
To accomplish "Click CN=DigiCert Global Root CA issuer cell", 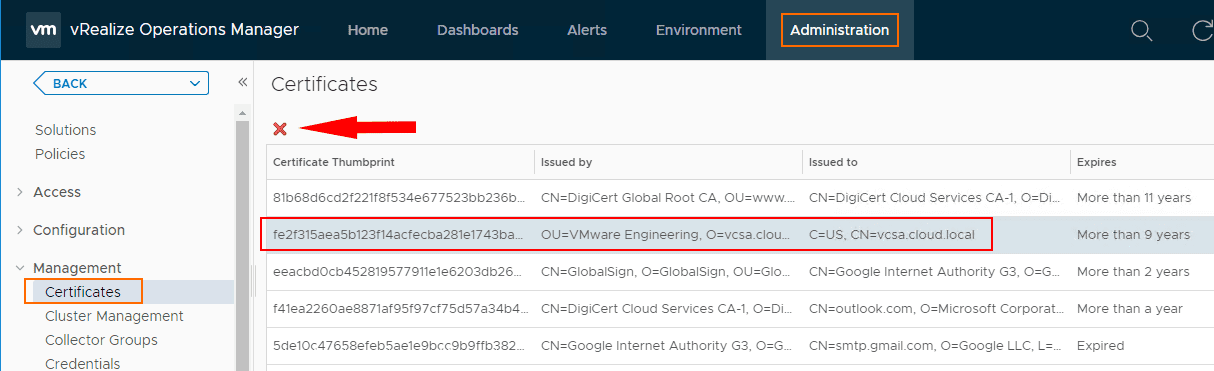I will pos(668,197).
